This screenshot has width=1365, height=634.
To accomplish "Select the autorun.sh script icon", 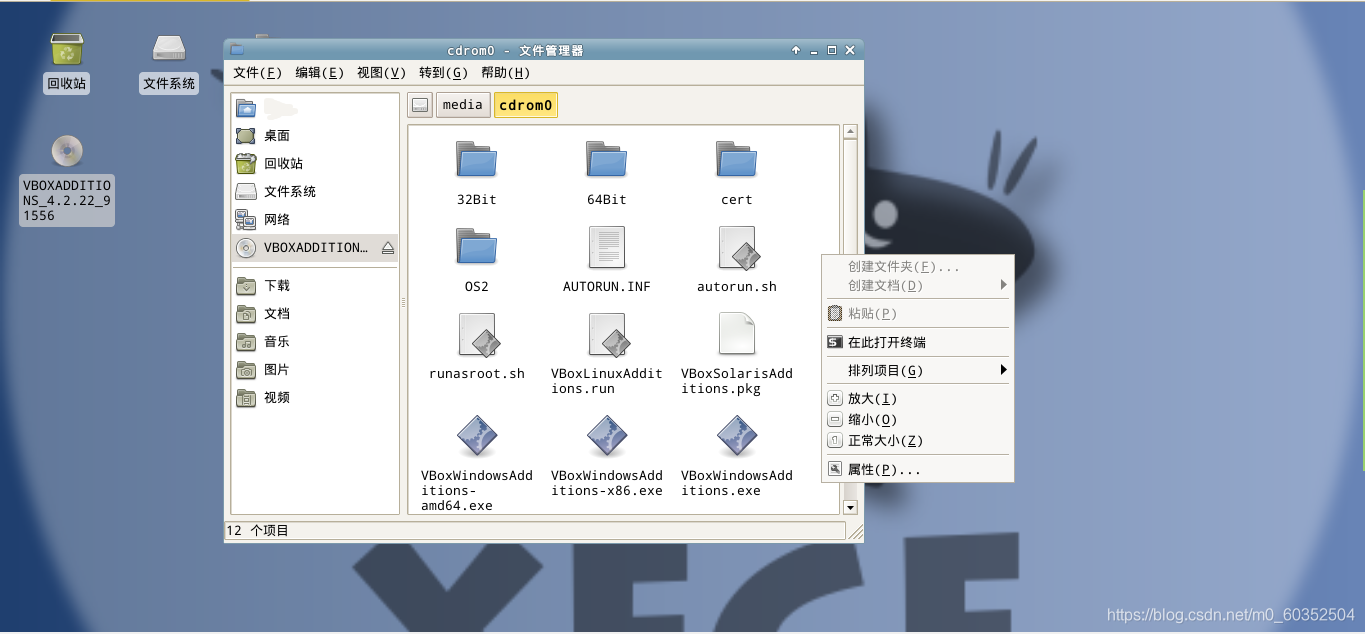I will tap(737, 247).
